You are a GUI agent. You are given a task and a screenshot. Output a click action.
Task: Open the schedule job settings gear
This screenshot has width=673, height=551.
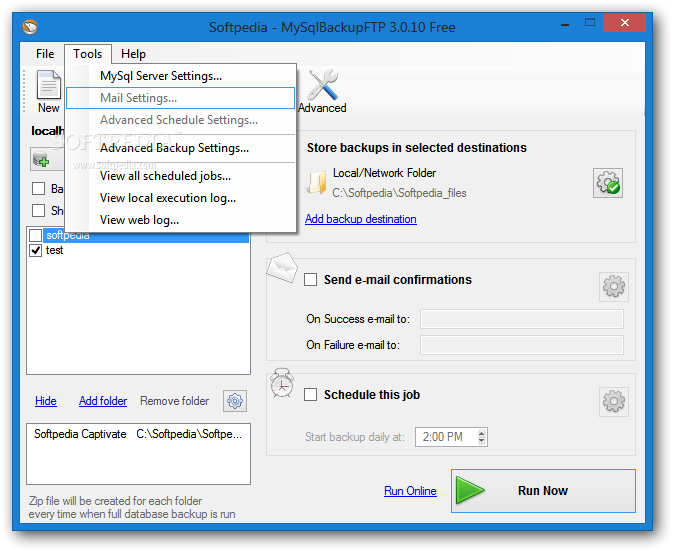[614, 402]
